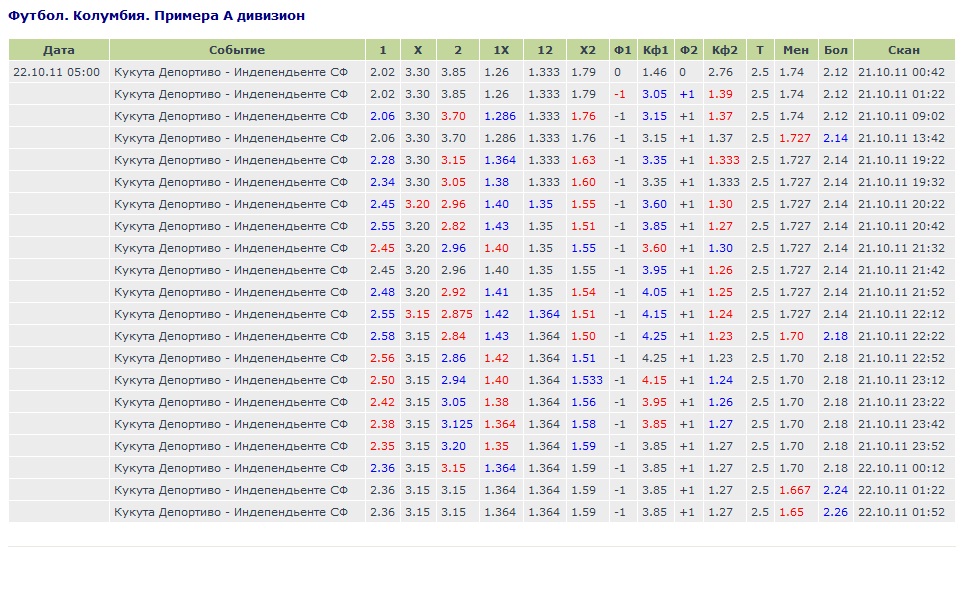This screenshot has height=614, width=963.
Task: Click scan time 21.10.11 00:42
Action: point(902,72)
